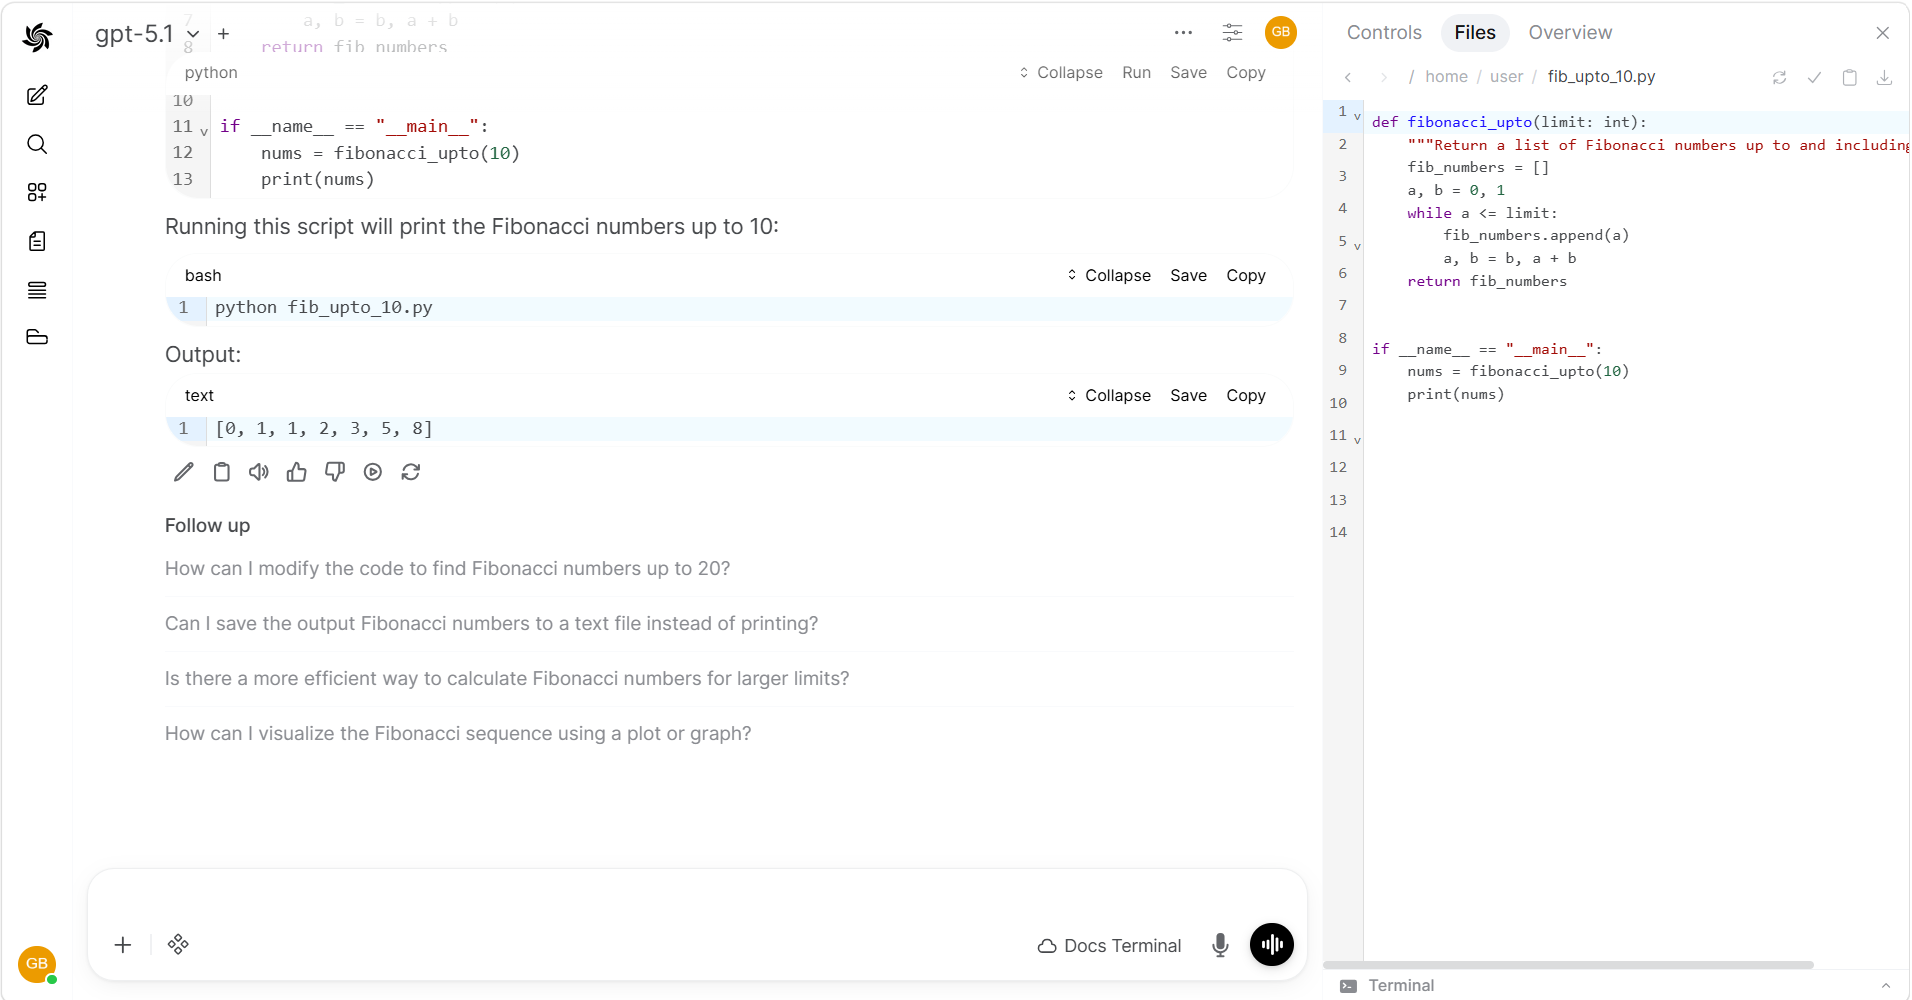The width and height of the screenshot is (1912, 1000).
Task: Go back in file browser
Action: click(1348, 77)
